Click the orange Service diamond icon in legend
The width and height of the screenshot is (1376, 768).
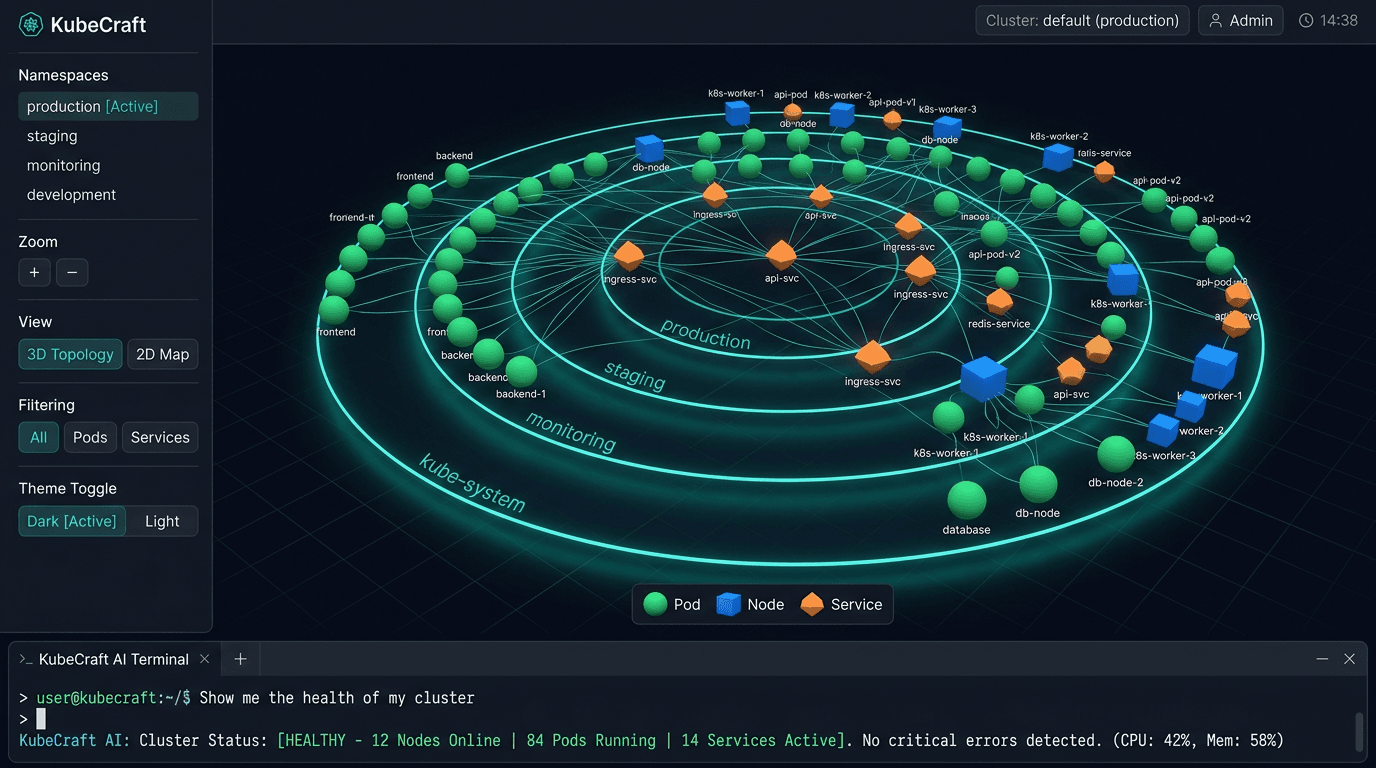(810, 604)
